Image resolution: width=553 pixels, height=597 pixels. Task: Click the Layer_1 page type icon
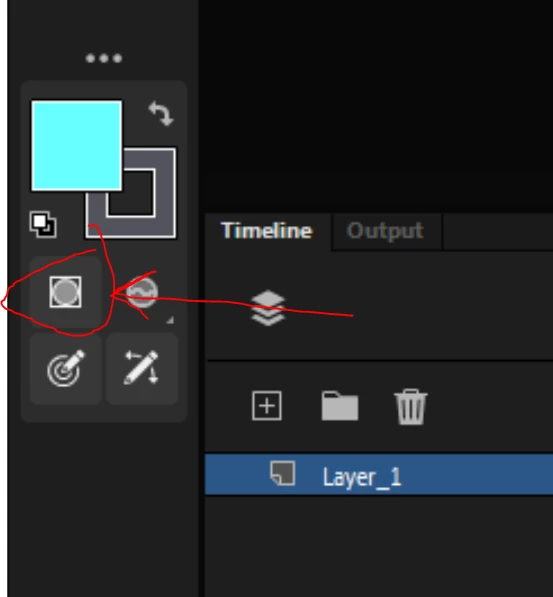click(x=283, y=473)
